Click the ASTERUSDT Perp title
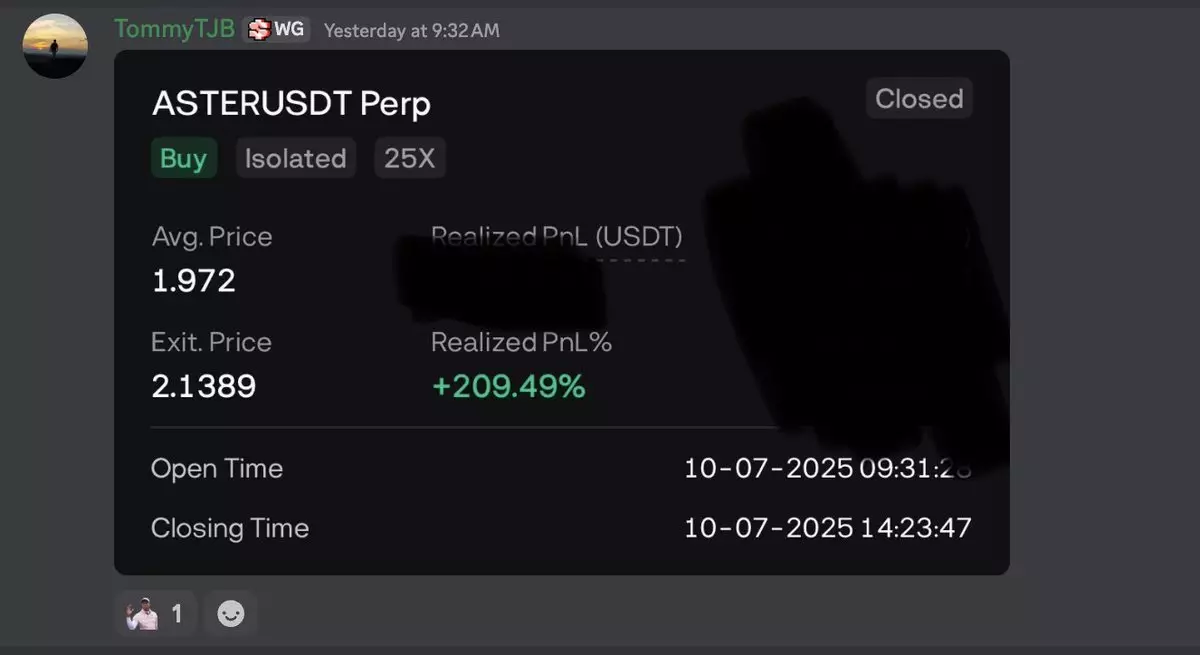Image resolution: width=1200 pixels, height=655 pixels. click(291, 104)
